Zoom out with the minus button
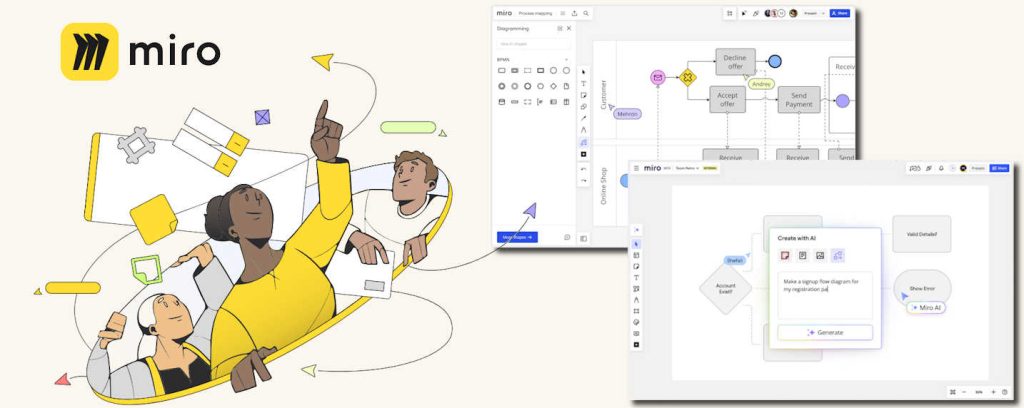 (x=965, y=392)
